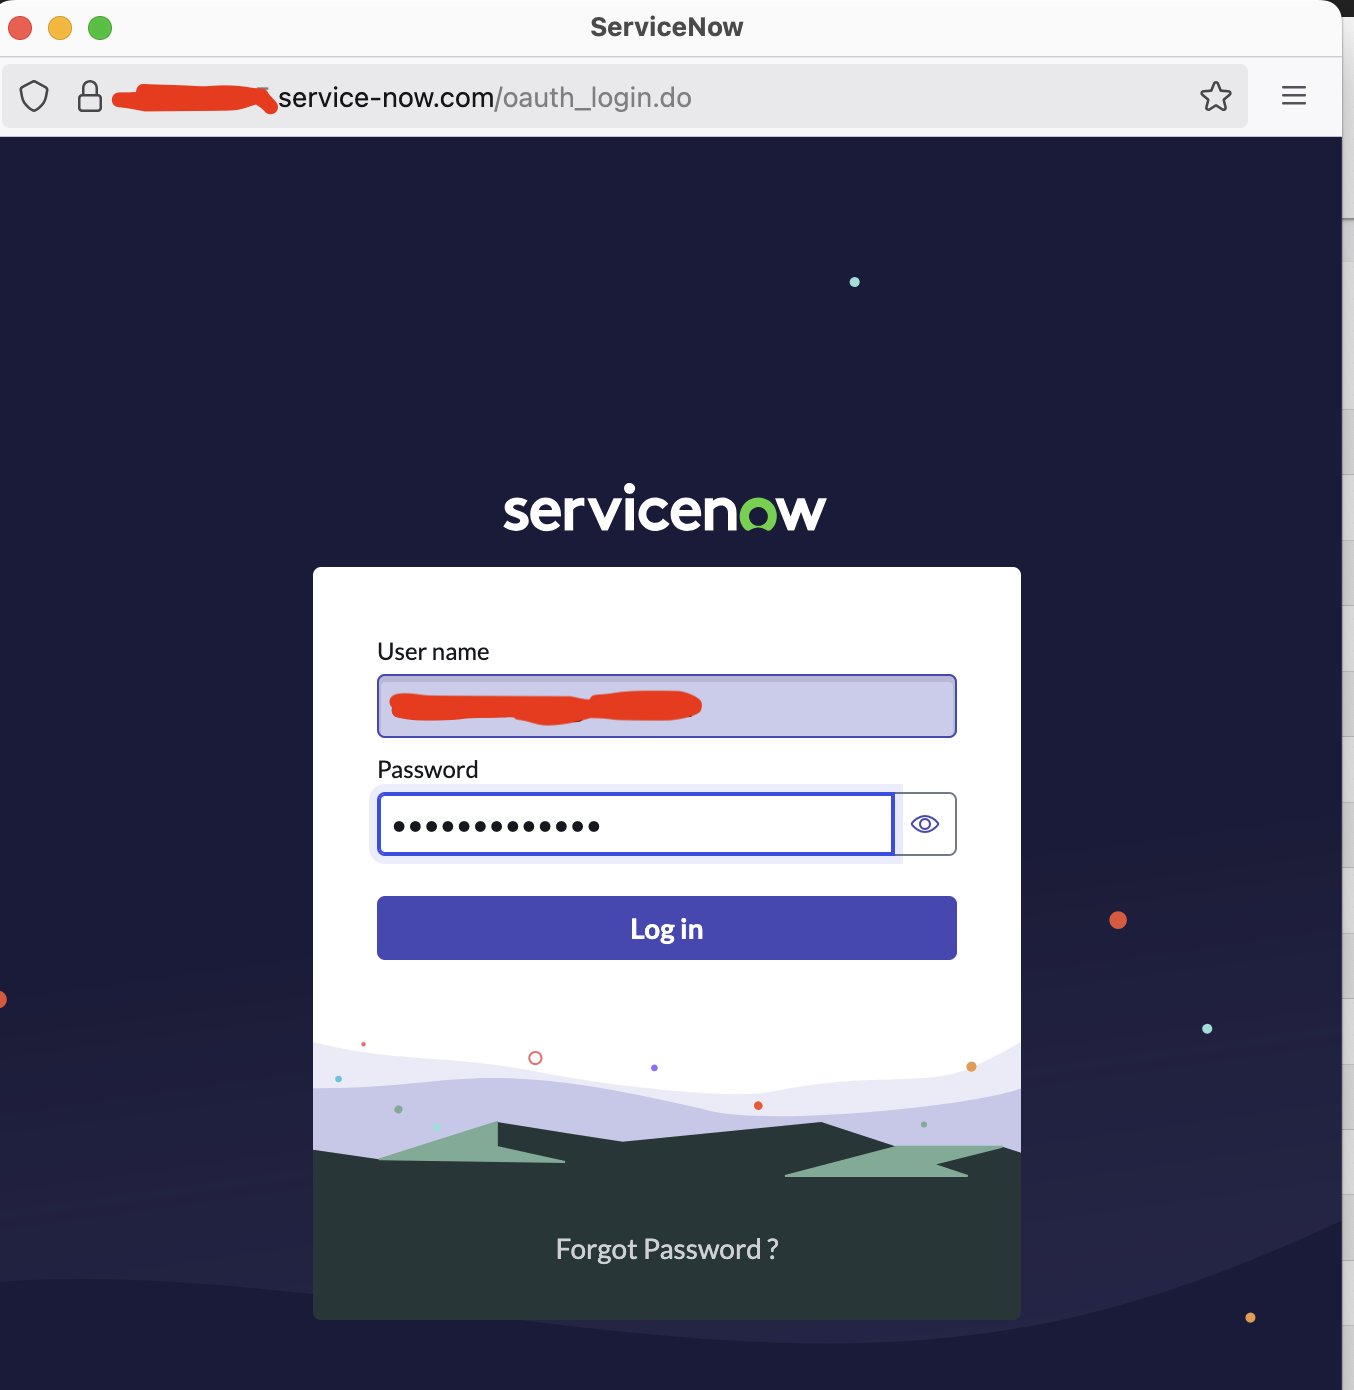Click the ServiceNow window title bar

pos(665,27)
